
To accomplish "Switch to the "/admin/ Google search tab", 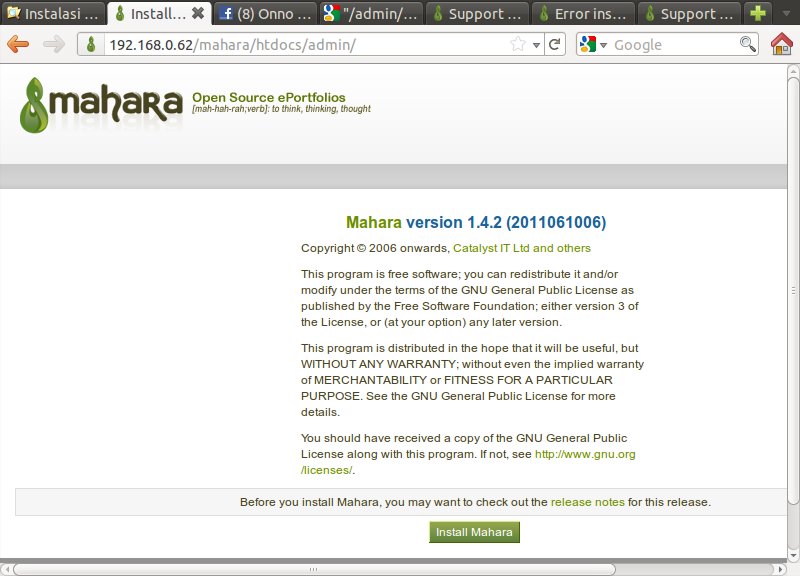I will point(371,13).
